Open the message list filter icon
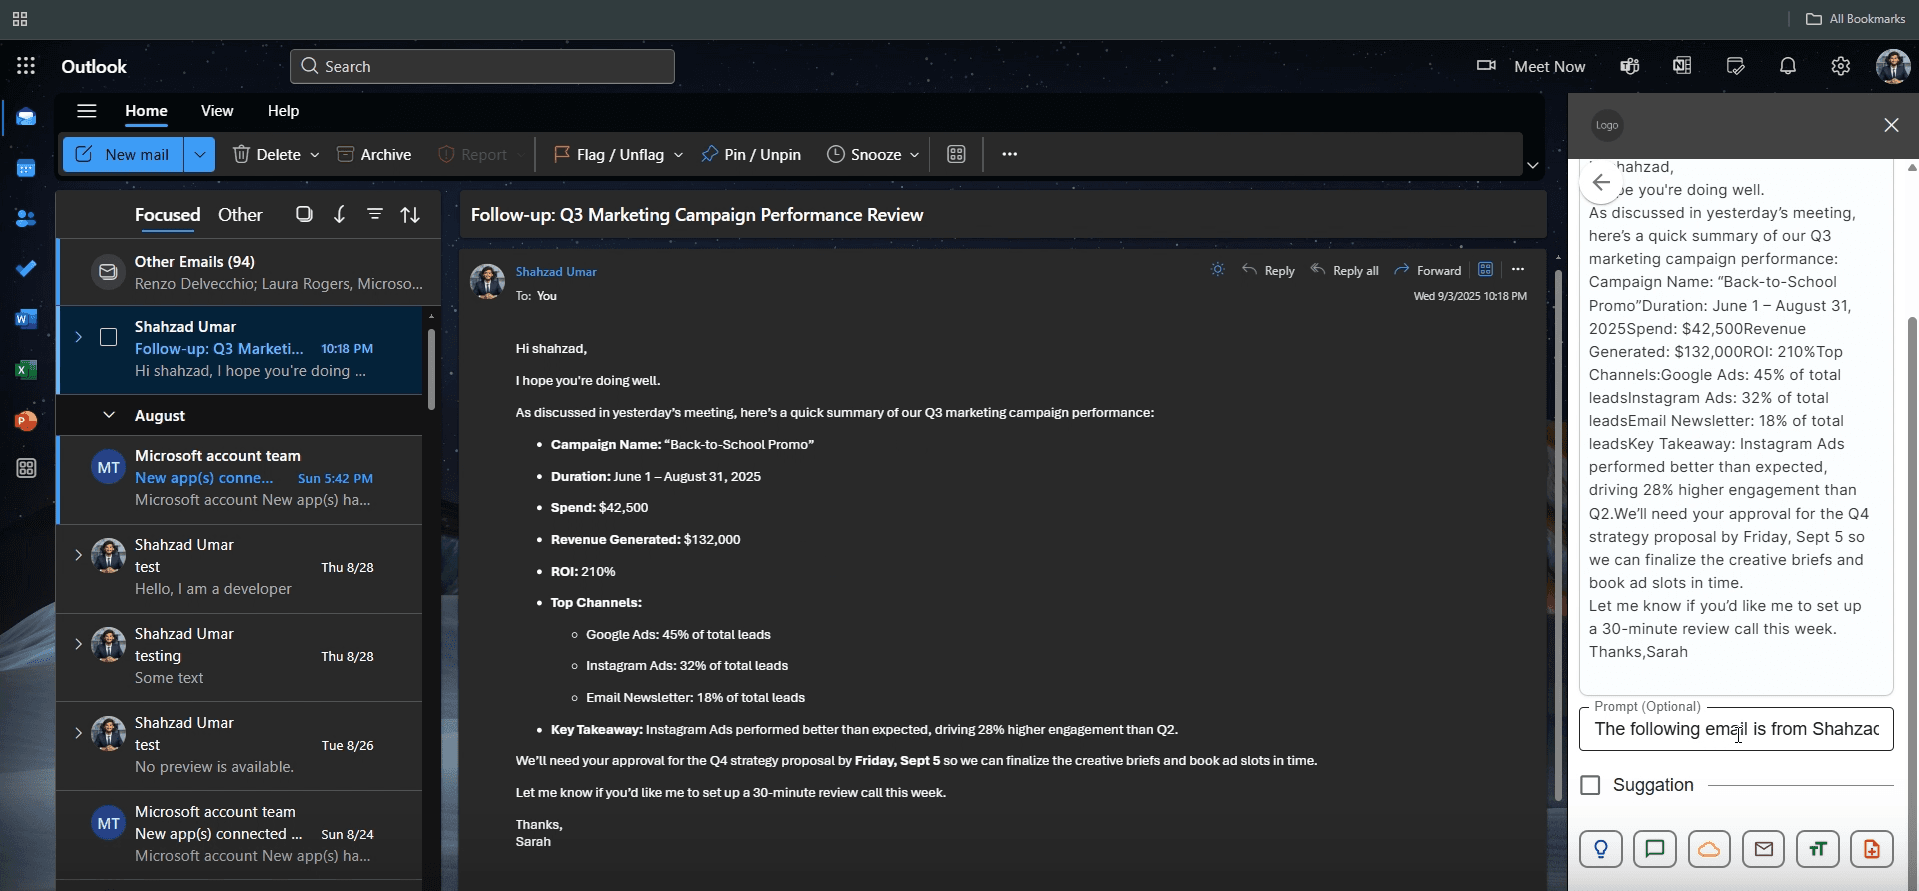Image resolution: width=1919 pixels, height=891 pixels. pyautogui.click(x=374, y=214)
